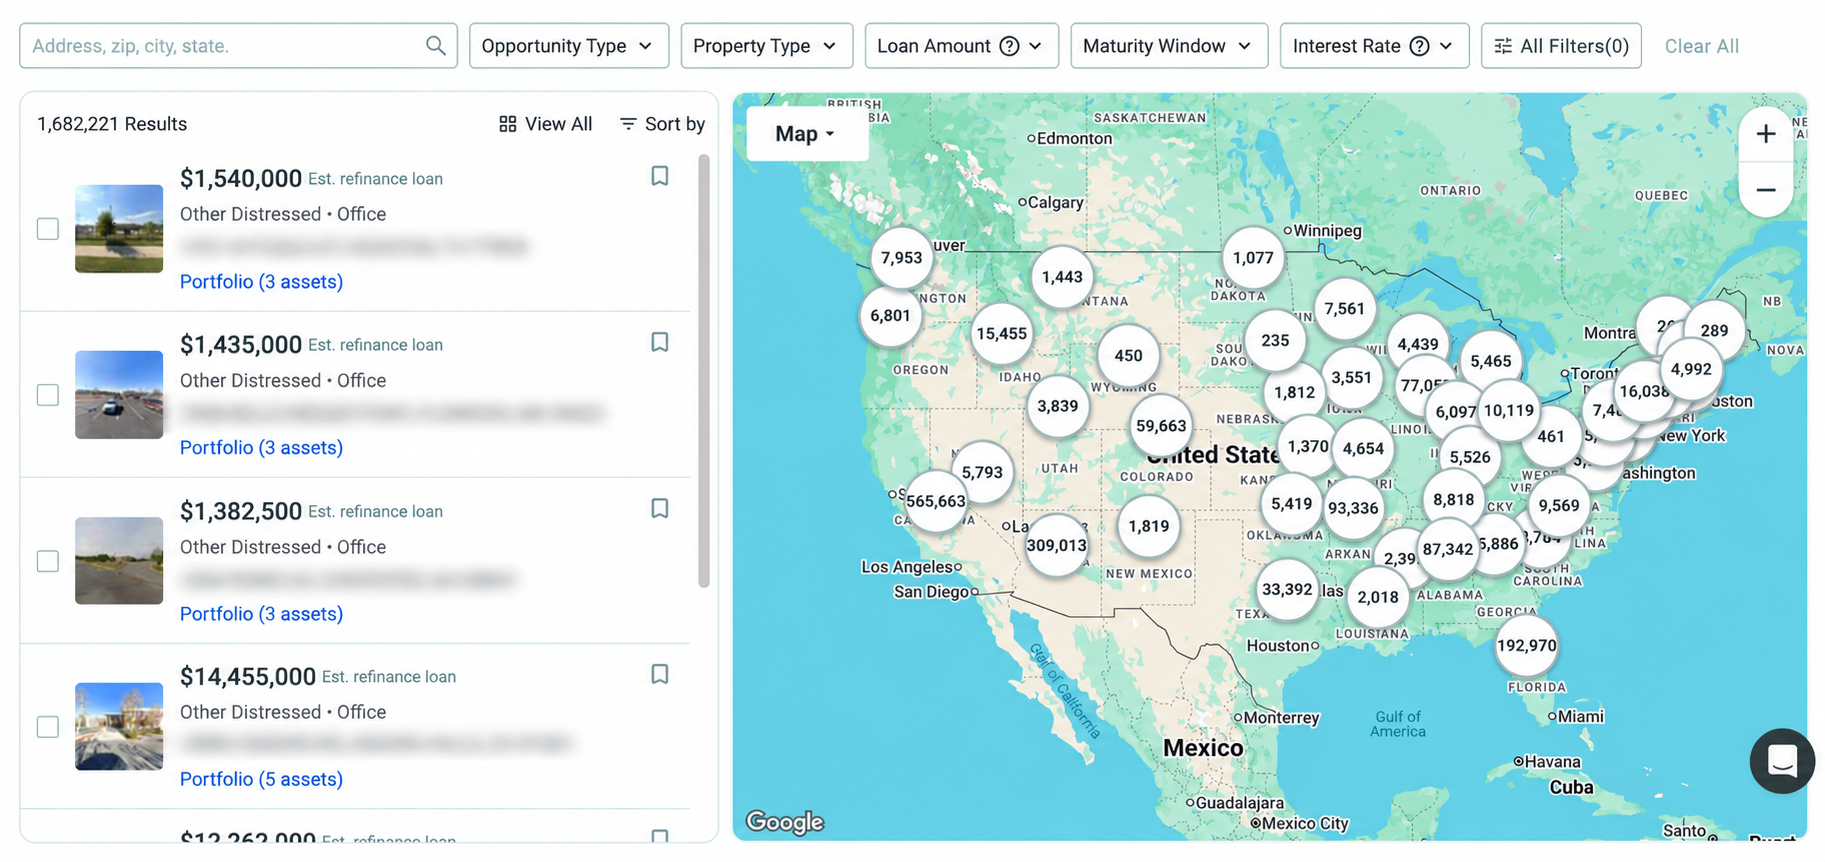The image size is (1825, 862).
Task: Select checkbox for $1,435,000 listing
Action: coord(48,395)
